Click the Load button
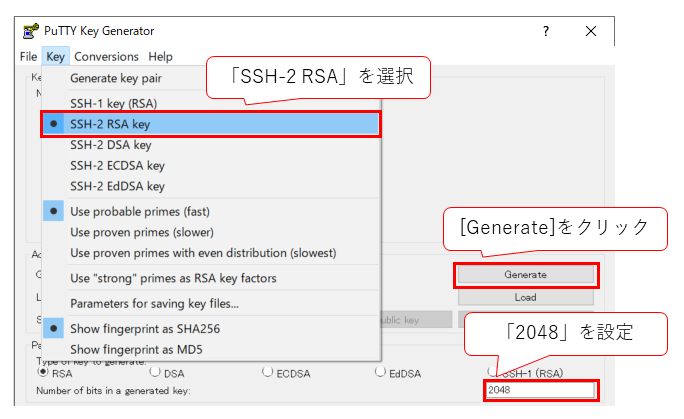Viewport: 684px width, 419px height. point(526,297)
